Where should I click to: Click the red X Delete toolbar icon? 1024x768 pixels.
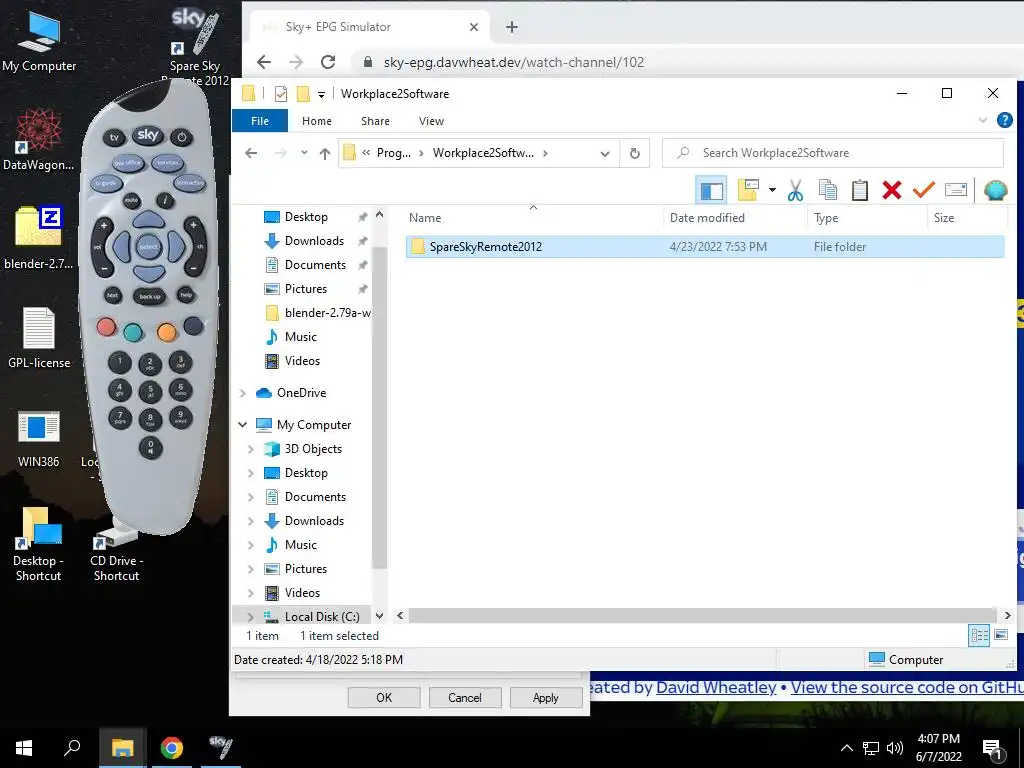coord(891,190)
